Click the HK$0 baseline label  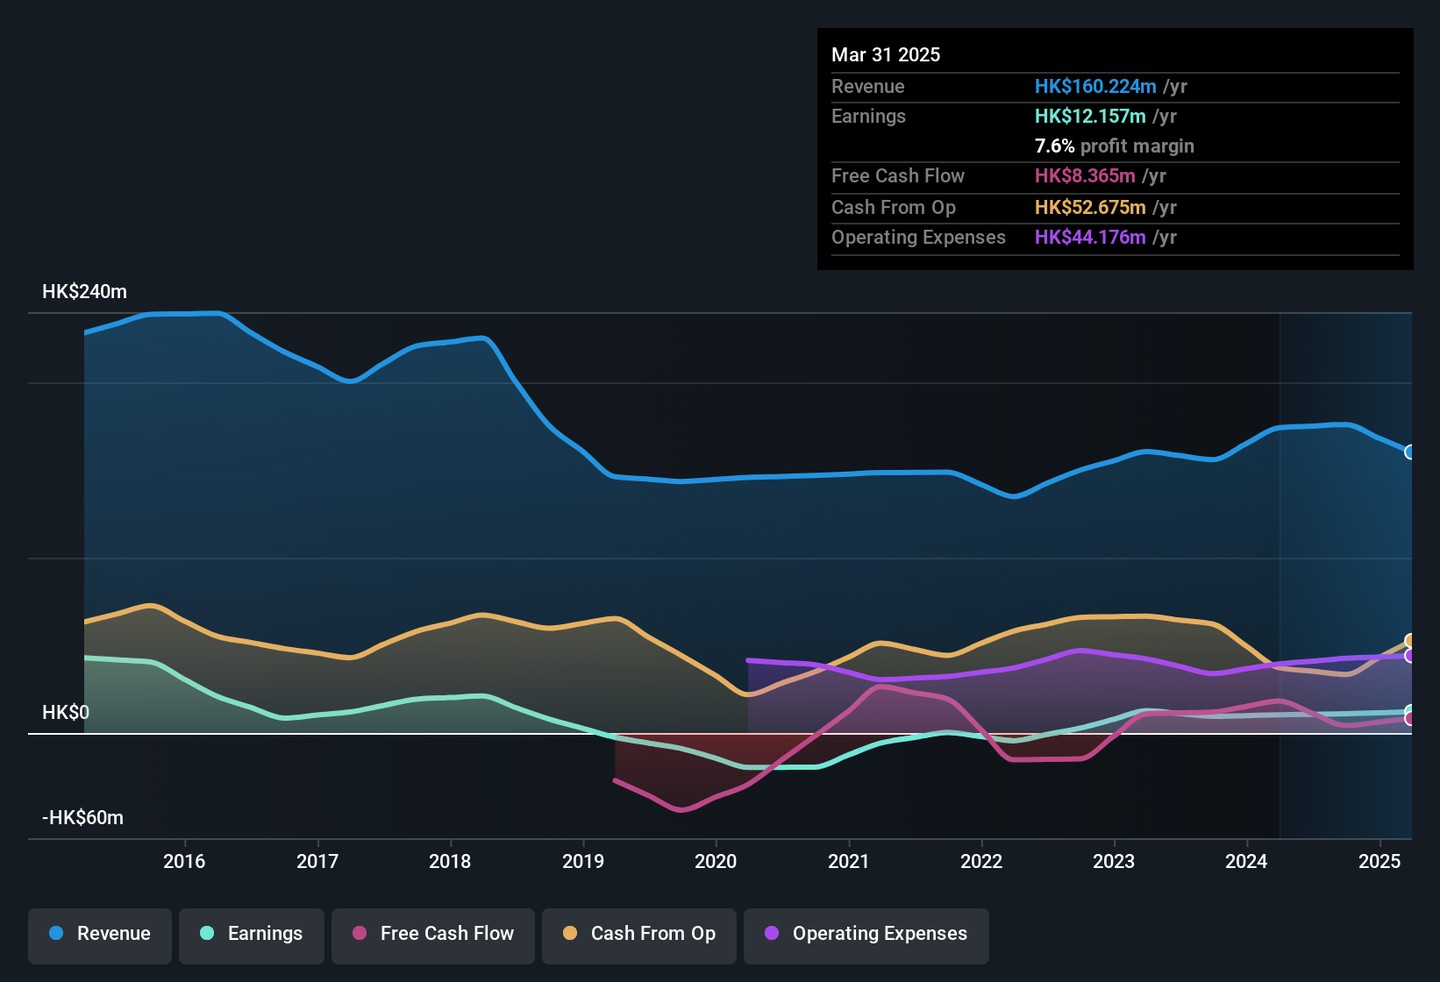coord(66,713)
